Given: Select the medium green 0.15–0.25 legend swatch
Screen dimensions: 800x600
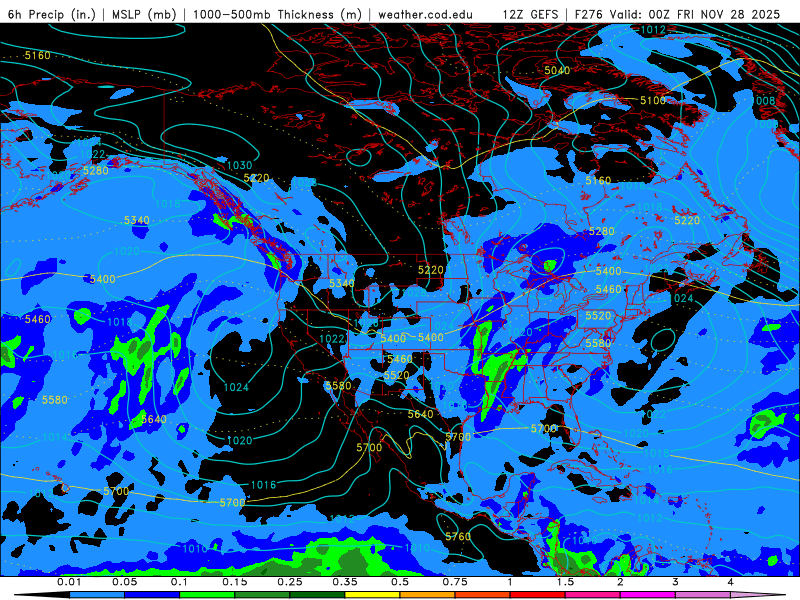Looking at the screenshot, I should pyautogui.click(x=262, y=595).
